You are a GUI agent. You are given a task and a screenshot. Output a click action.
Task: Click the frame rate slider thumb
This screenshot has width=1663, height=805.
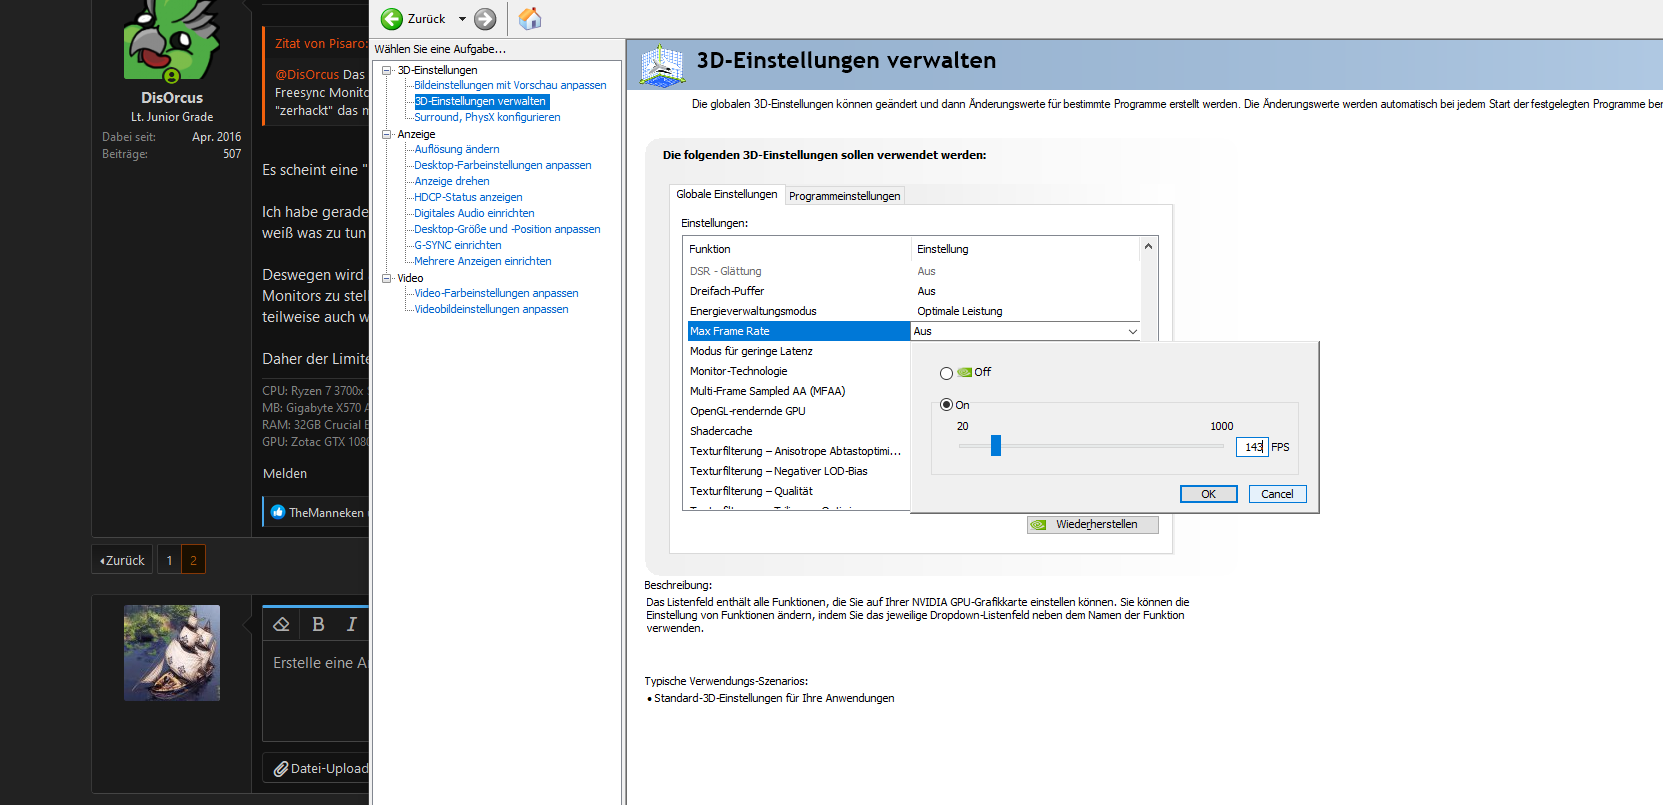click(x=996, y=446)
